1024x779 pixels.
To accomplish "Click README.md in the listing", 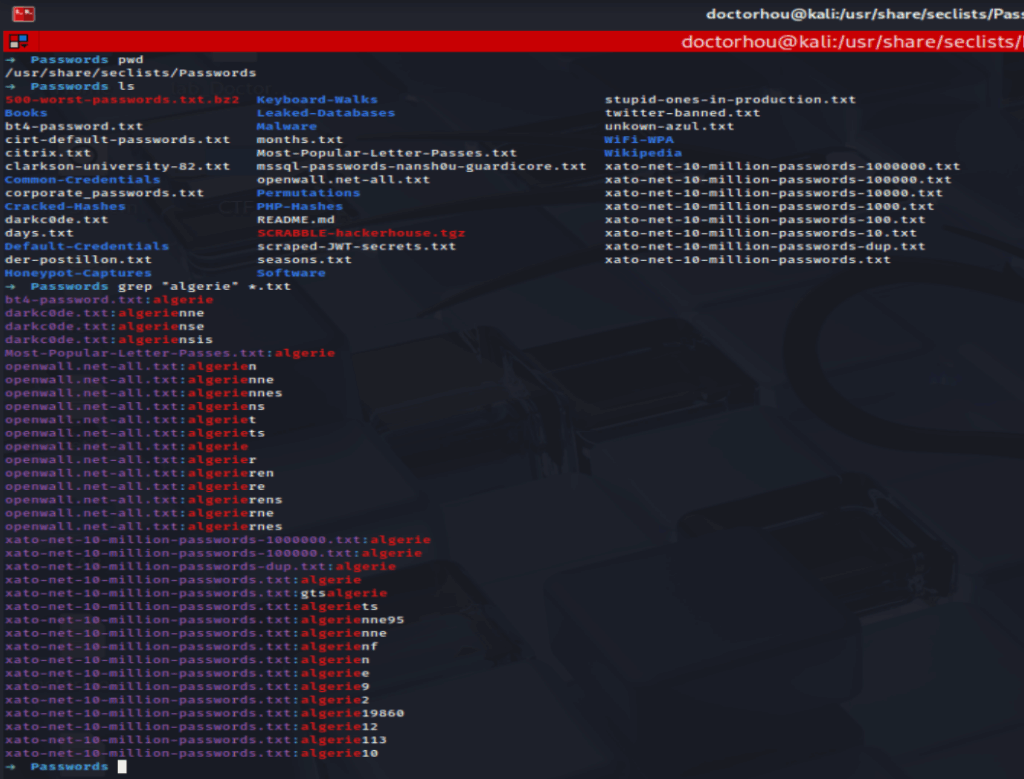I will pos(296,219).
